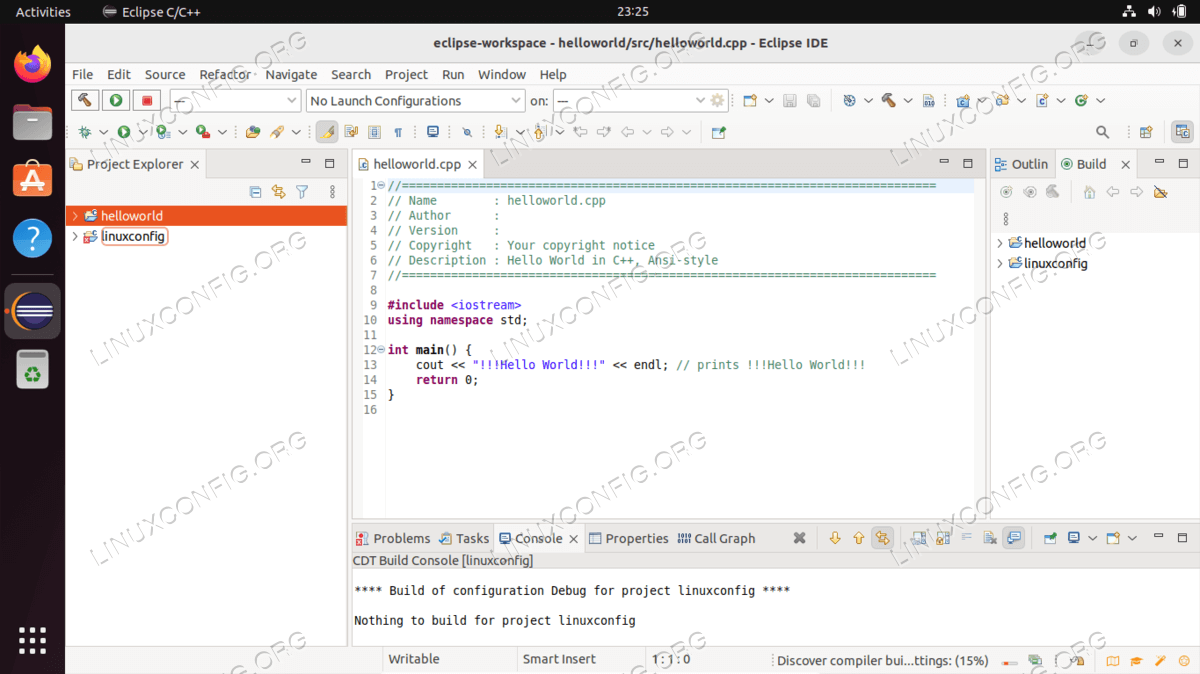
Task: Click the Search magnifier icon in toolbar
Action: tap(1103, 132)
